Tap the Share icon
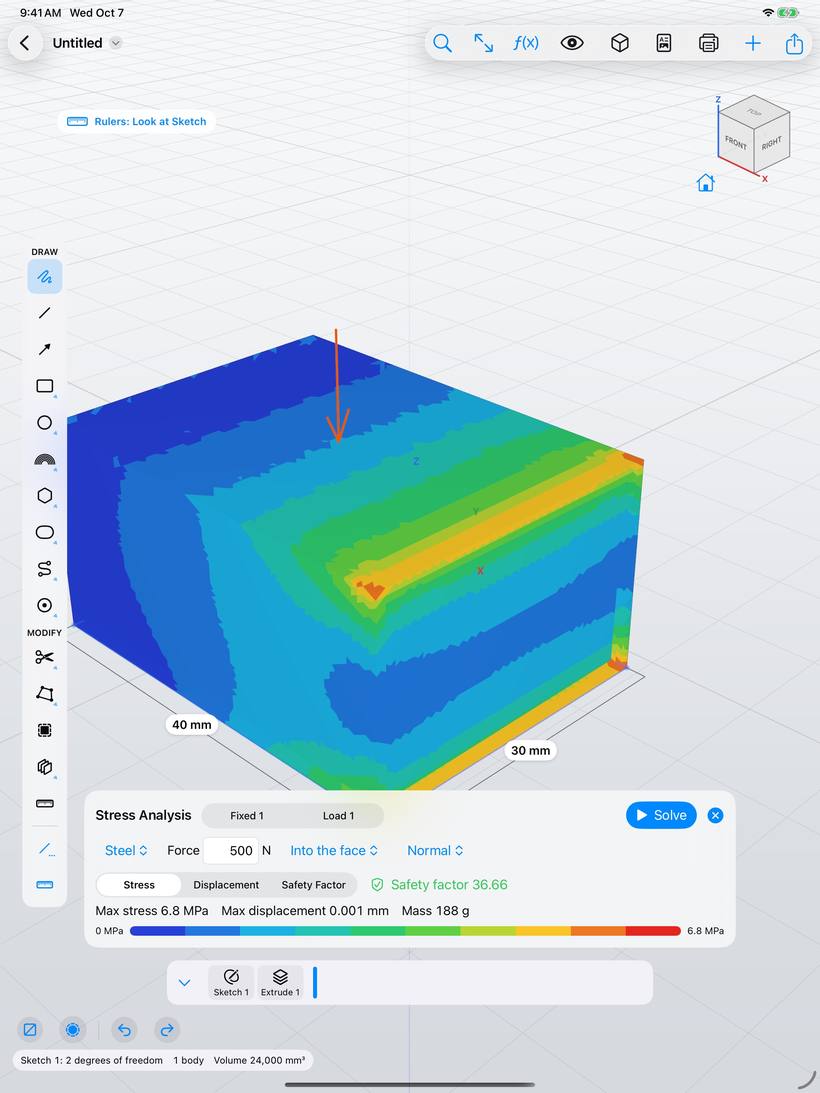Viewport: 820px width, 1093px height. pyautogui.click(x=794, y=43)
